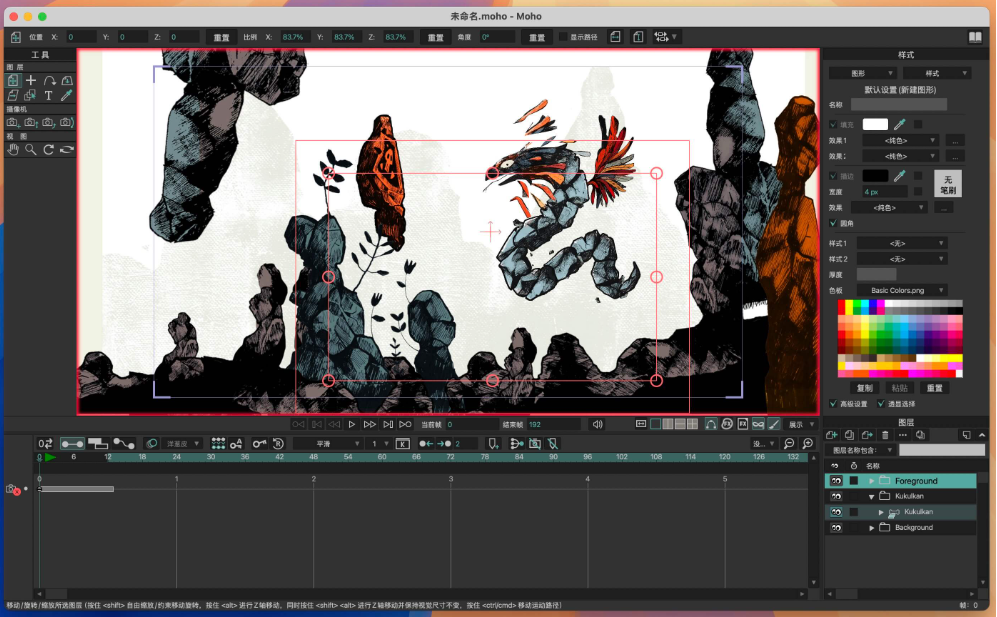Click the copy style button
The image size is (997, 617).
tap(865, 388)
